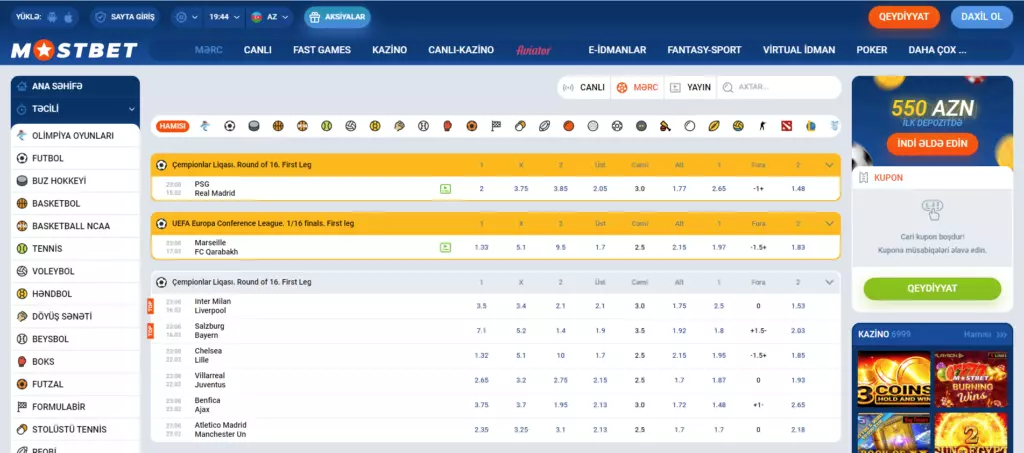
Task: Click the Apple iOS download icon
Action: (x=68, y=18)
